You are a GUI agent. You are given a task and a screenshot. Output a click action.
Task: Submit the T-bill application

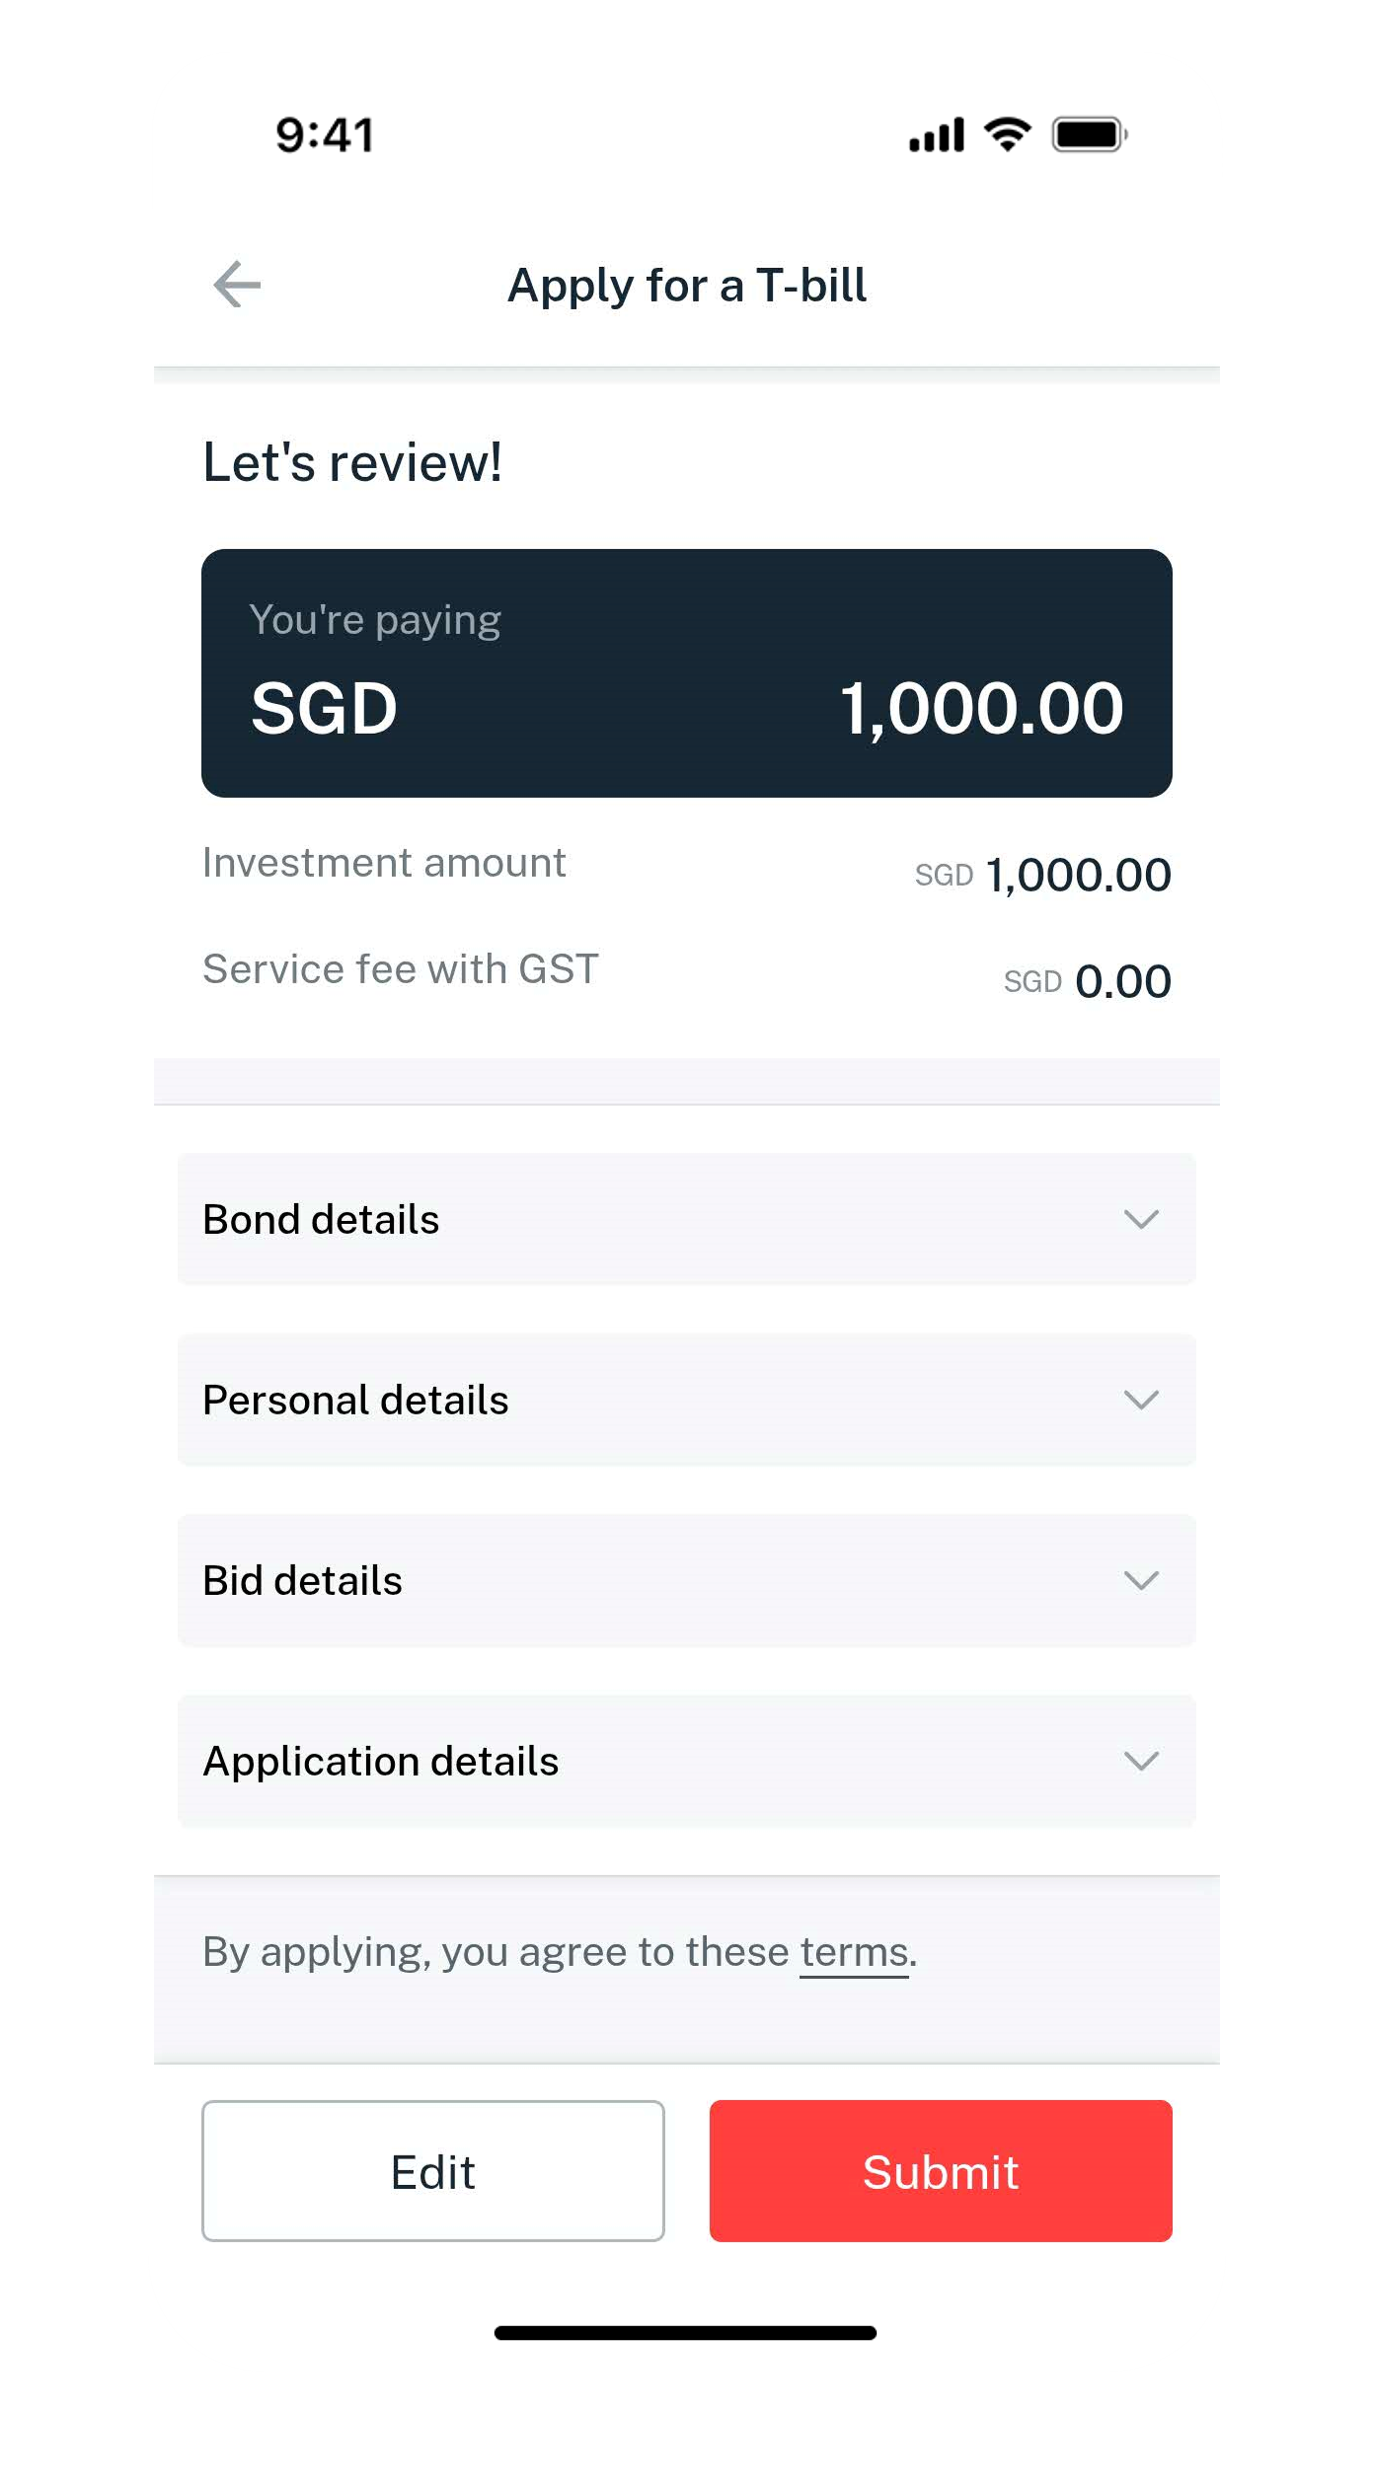click(x=940, y=2171)
